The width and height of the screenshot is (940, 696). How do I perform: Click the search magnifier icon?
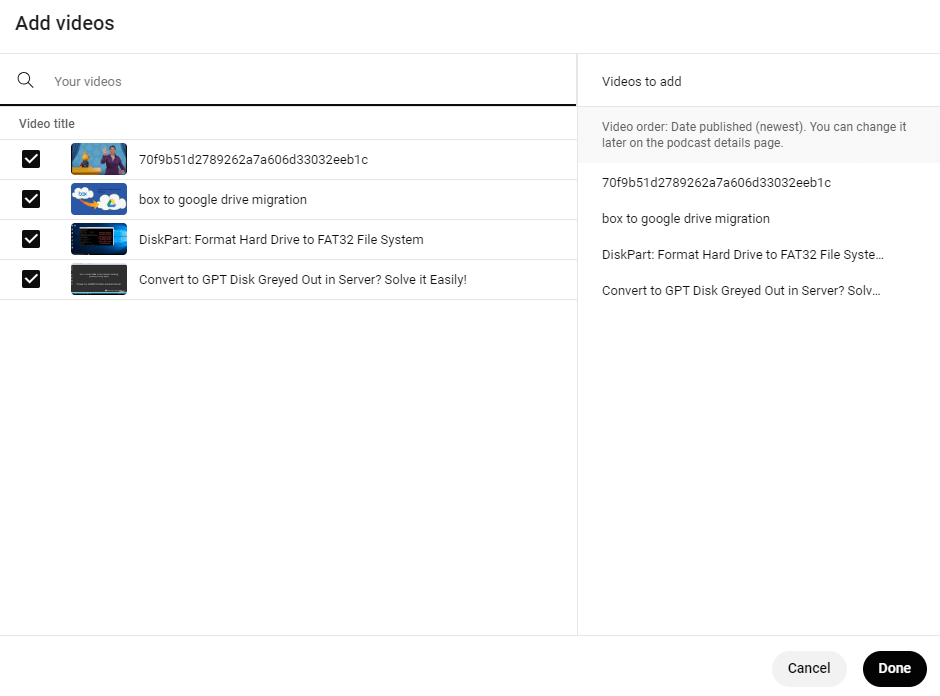[x=26, y=81]
